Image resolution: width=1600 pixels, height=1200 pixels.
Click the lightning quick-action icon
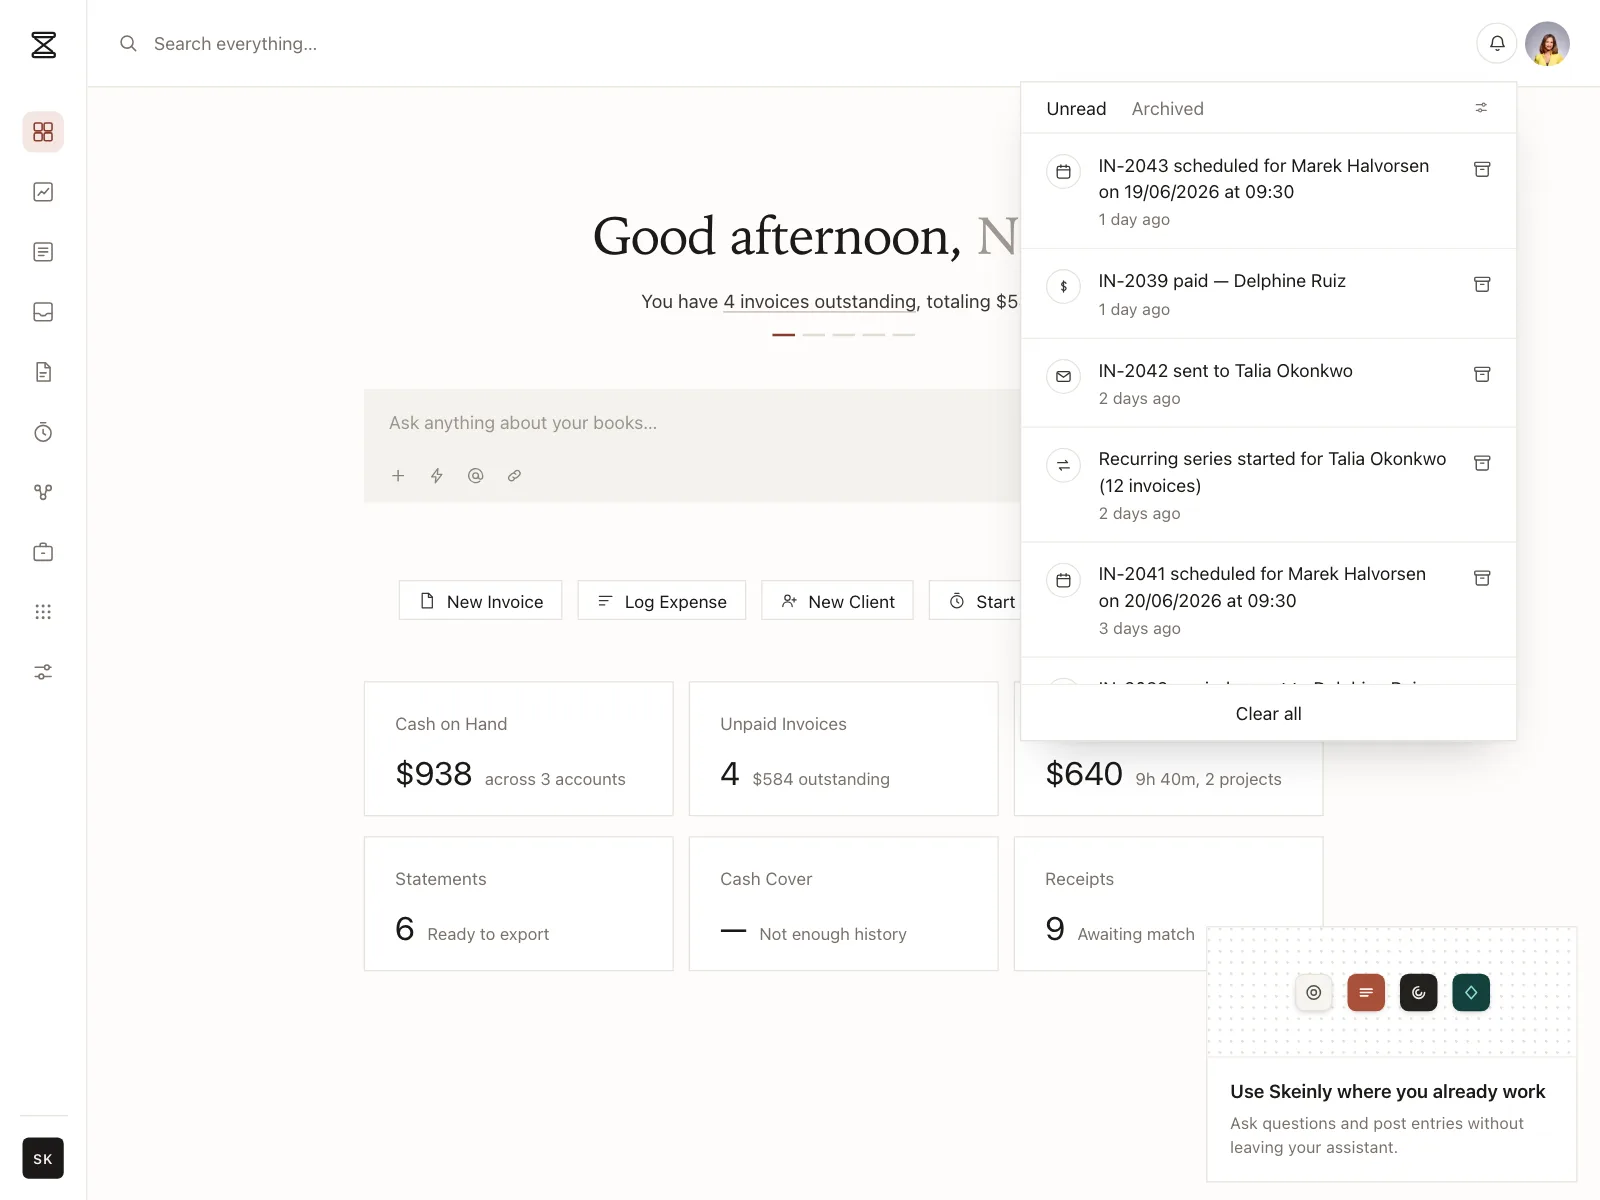(437, 476)
